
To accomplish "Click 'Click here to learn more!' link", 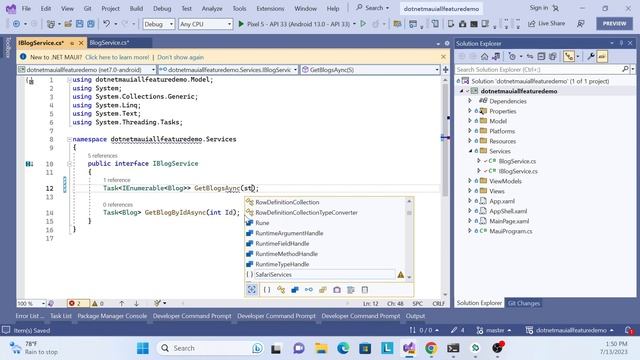I will pos(117,57).
